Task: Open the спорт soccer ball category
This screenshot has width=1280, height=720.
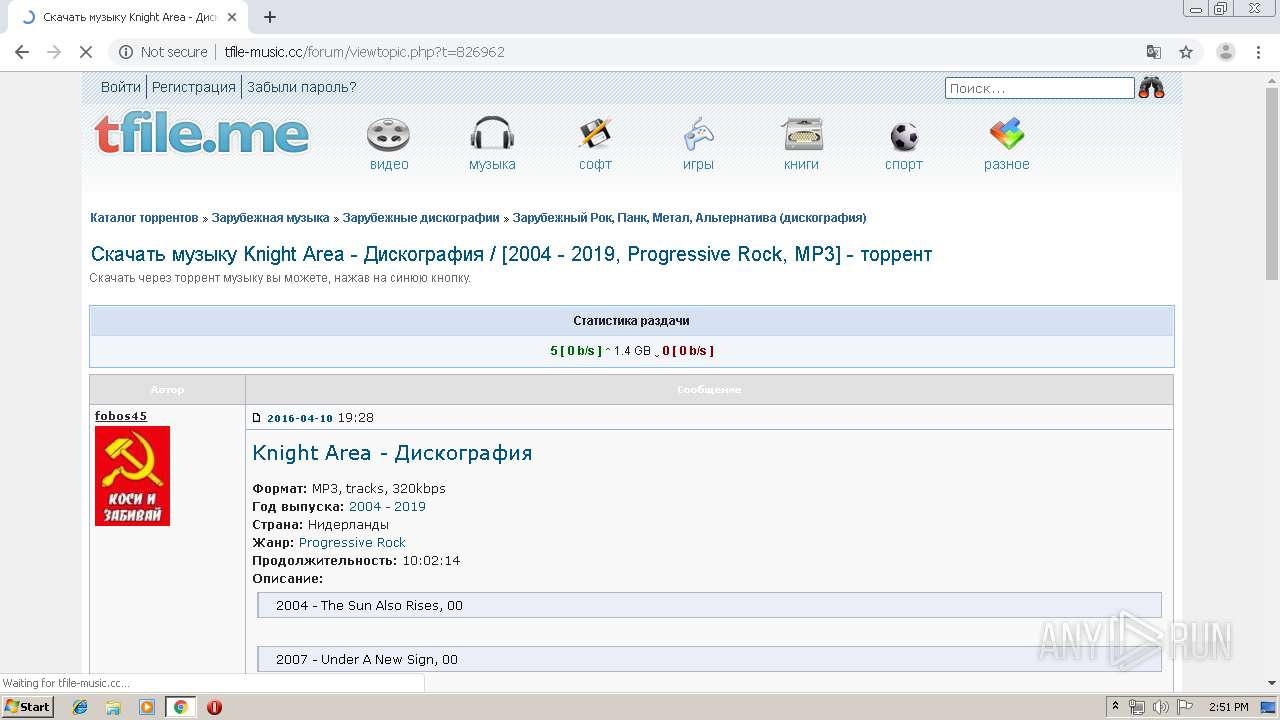Action: pos(904,136)
